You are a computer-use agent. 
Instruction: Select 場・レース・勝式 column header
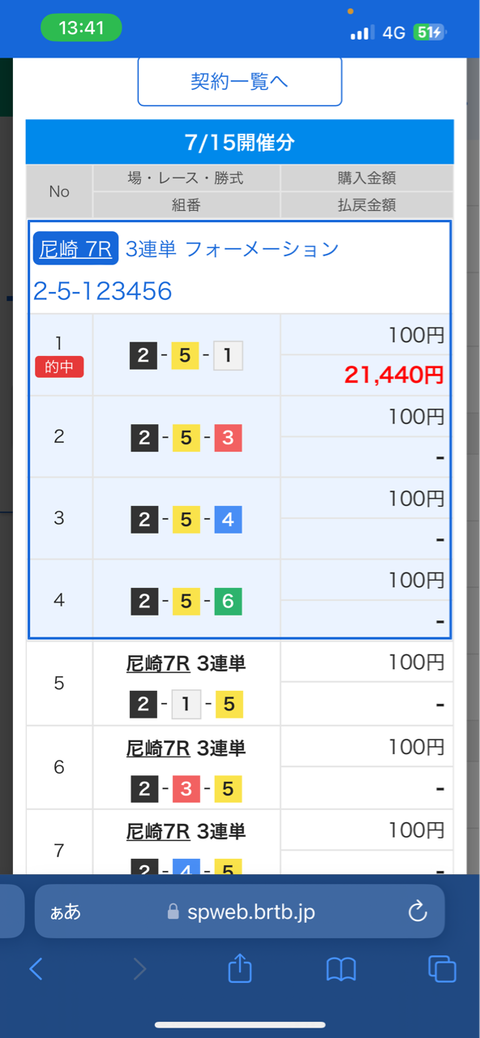(186, 178)
